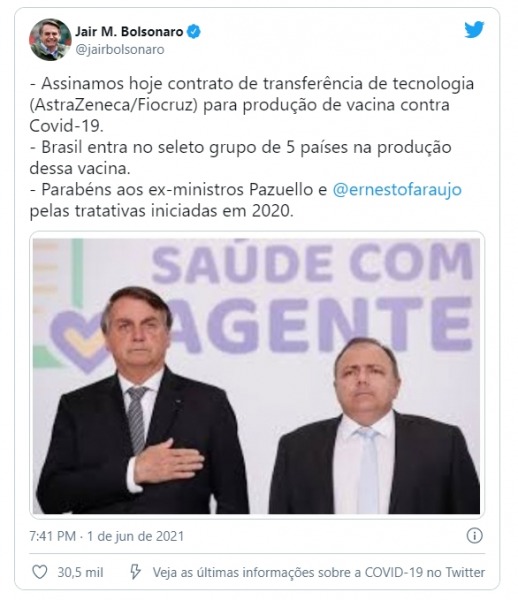Click the 7:41 PM timestamp
The width and height of the screenshot is (518, 600).
pos(52,536)
